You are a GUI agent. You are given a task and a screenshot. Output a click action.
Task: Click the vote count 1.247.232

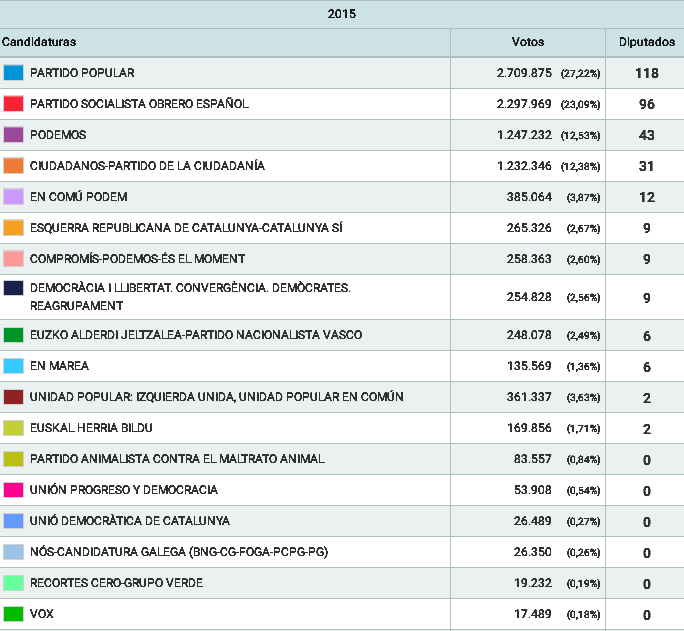(x=524, y=135)
